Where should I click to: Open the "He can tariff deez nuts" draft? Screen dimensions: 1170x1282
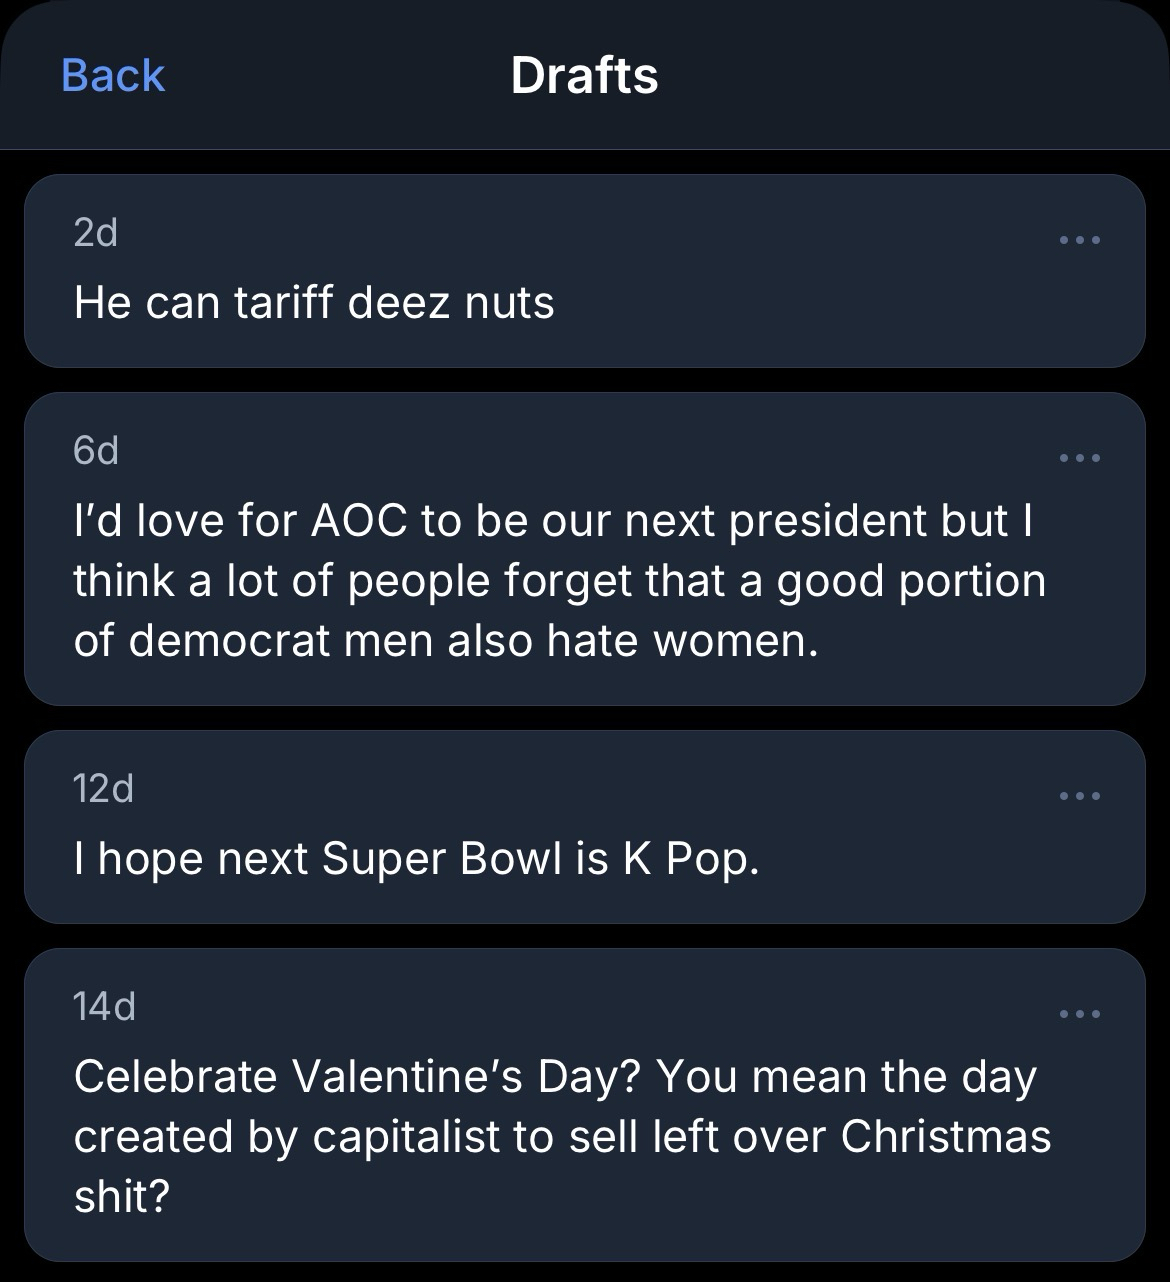pyautogui.click(x=314, y=302)
